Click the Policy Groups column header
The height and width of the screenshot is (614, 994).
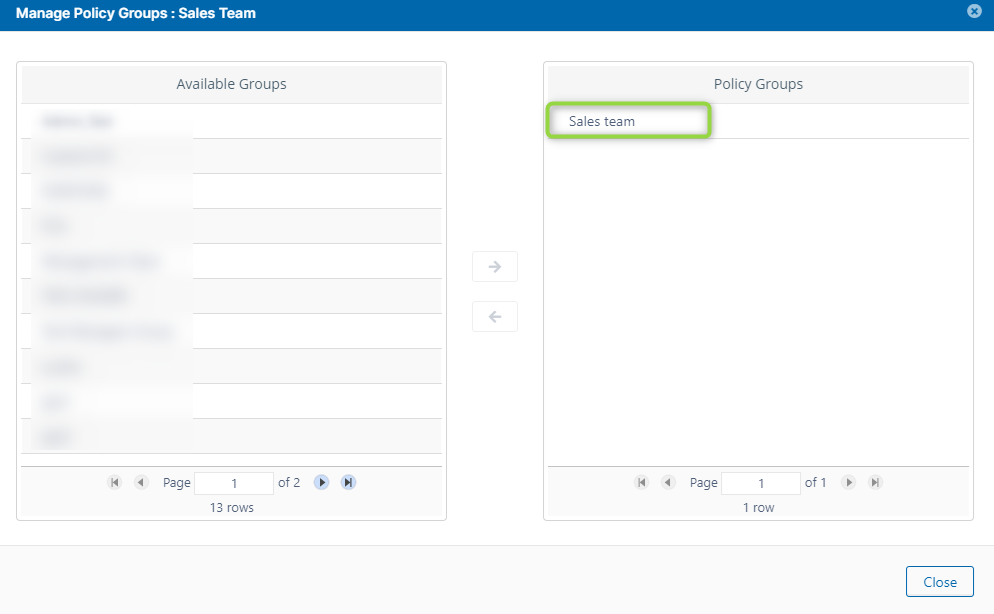click(758, 84)
